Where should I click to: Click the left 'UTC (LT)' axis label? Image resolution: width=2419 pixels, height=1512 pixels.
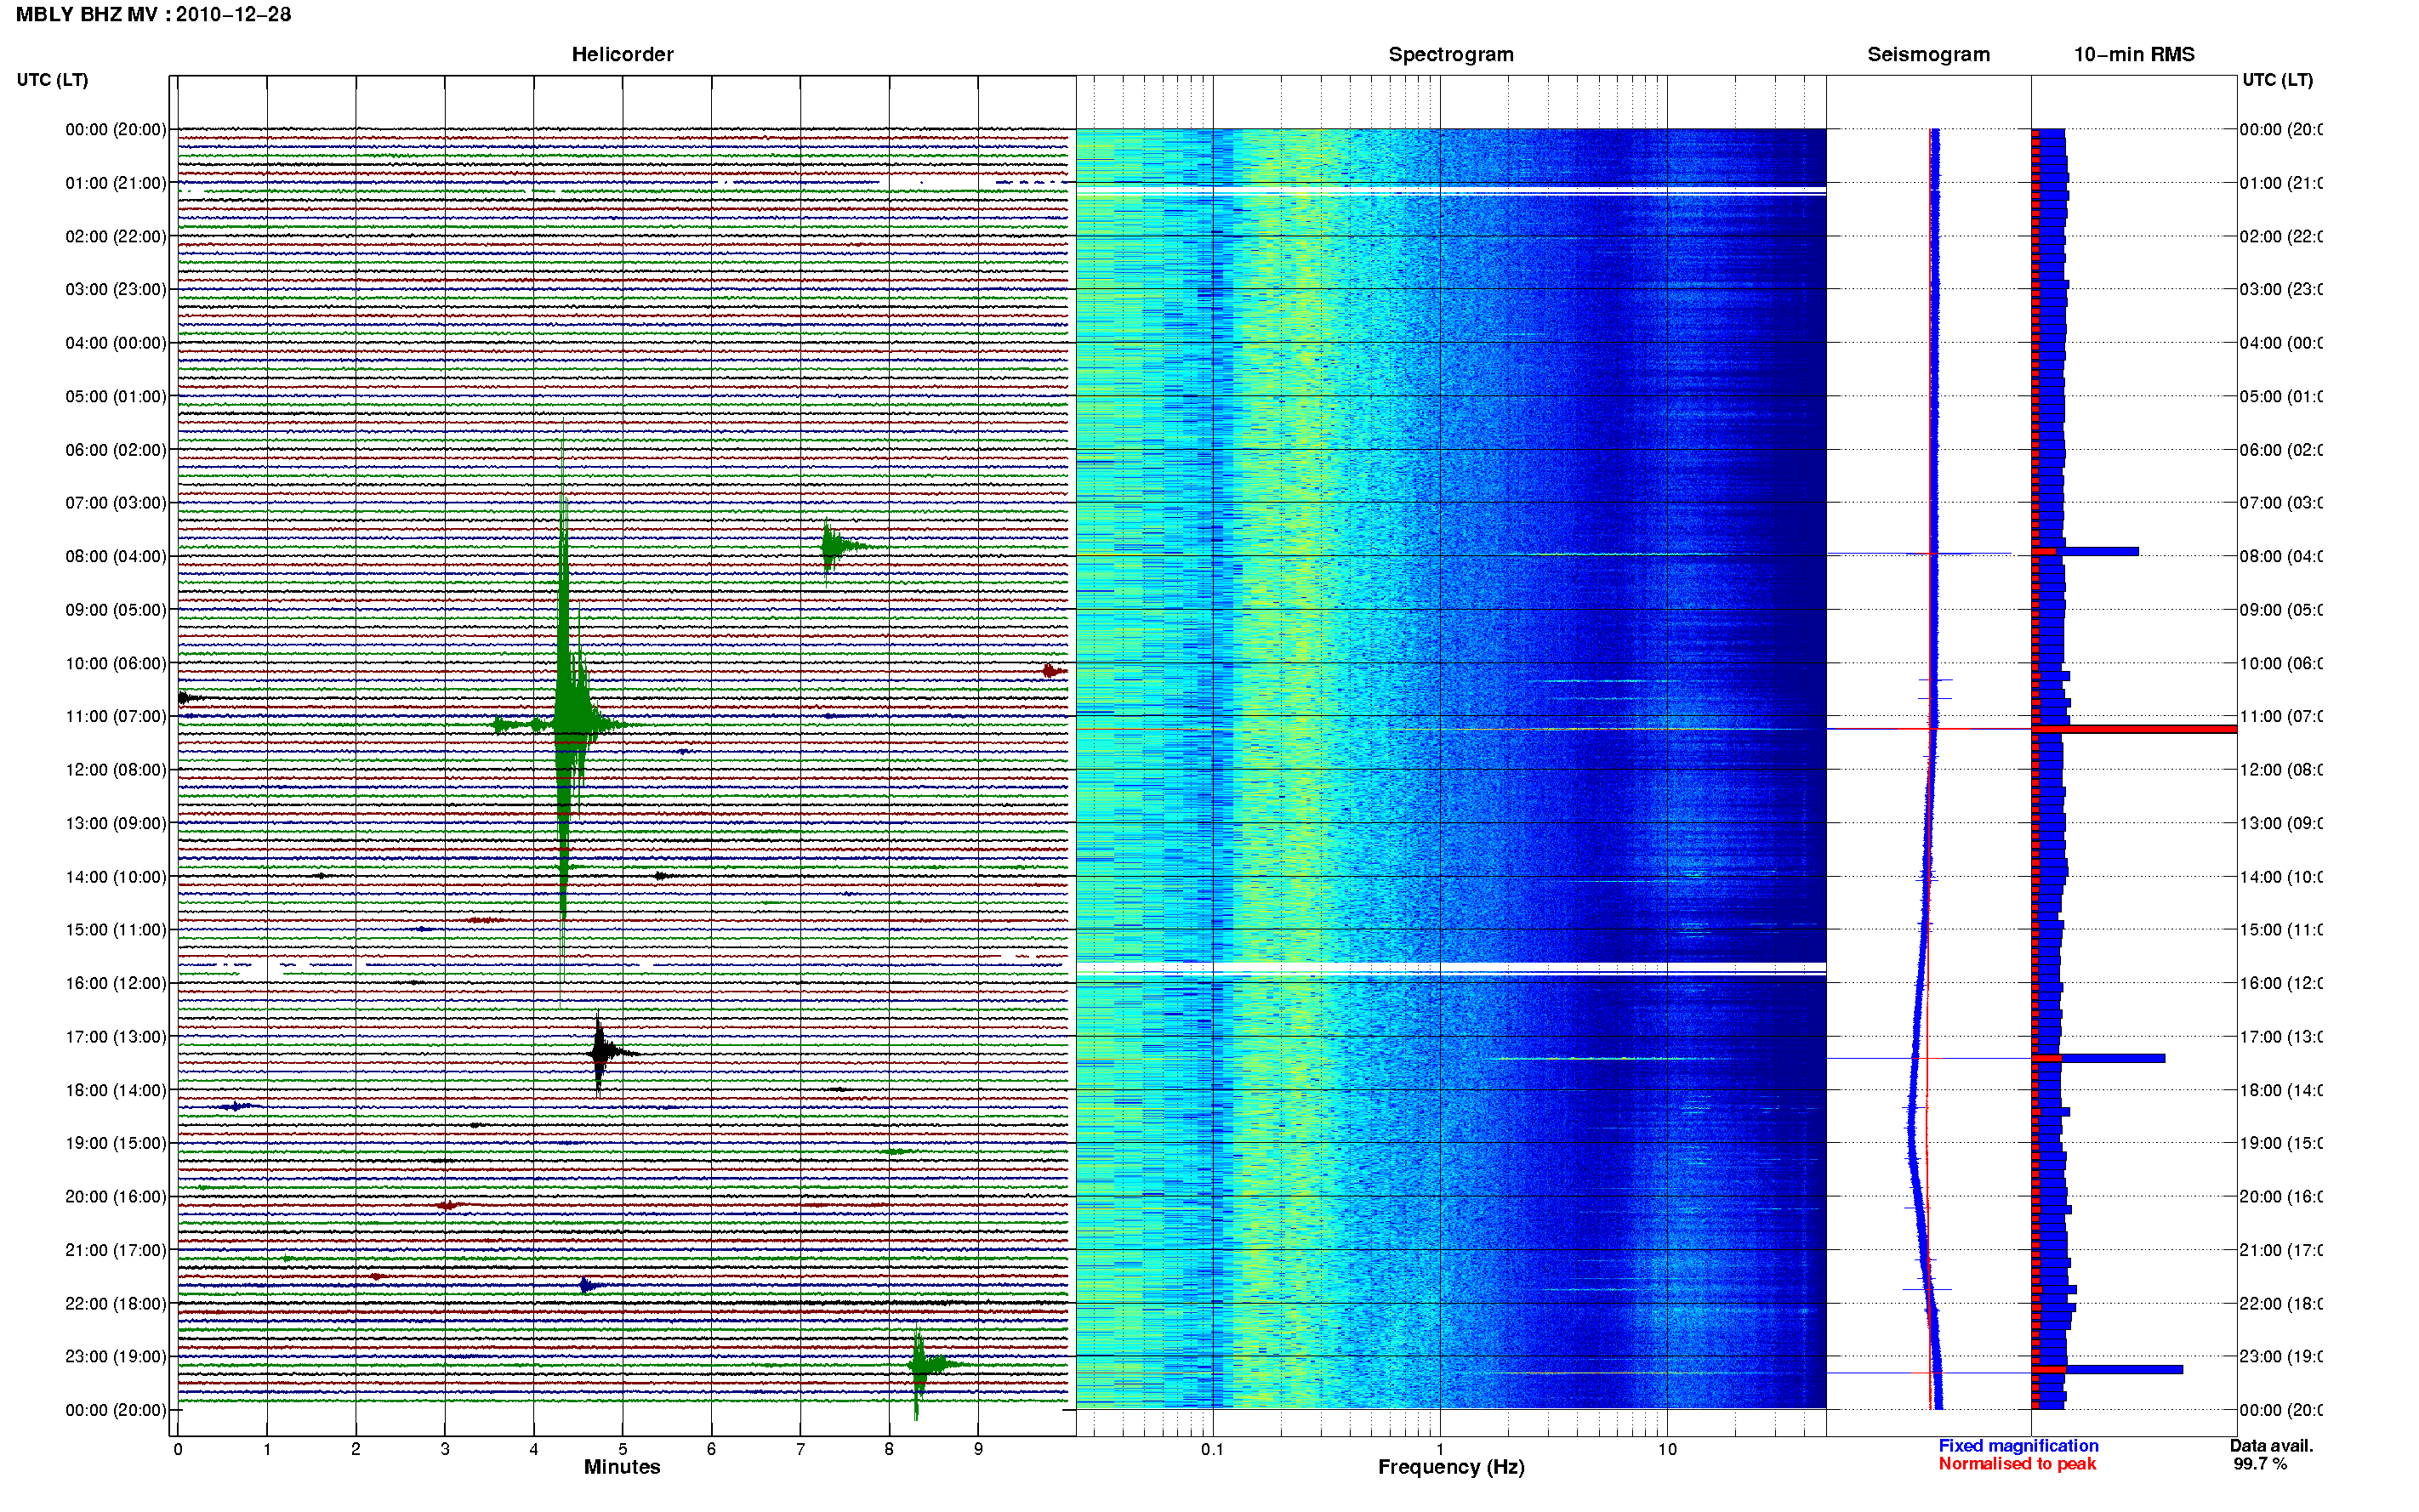[x=52, y=80]
